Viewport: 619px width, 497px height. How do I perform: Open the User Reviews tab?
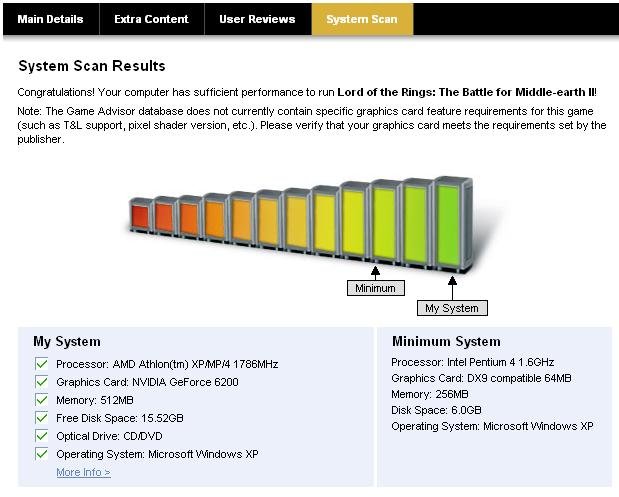point(257,19)
